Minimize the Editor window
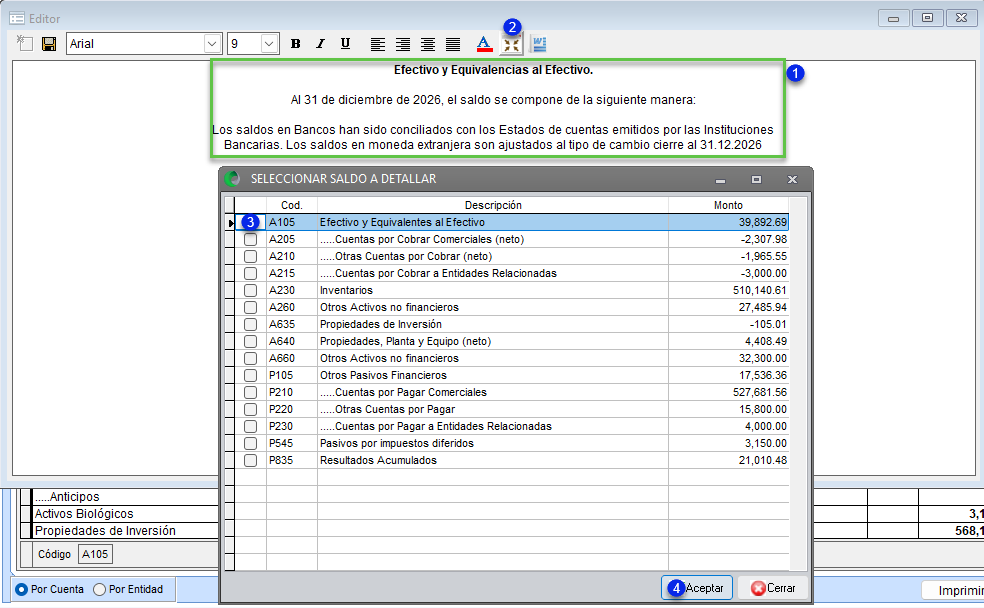 894,18
